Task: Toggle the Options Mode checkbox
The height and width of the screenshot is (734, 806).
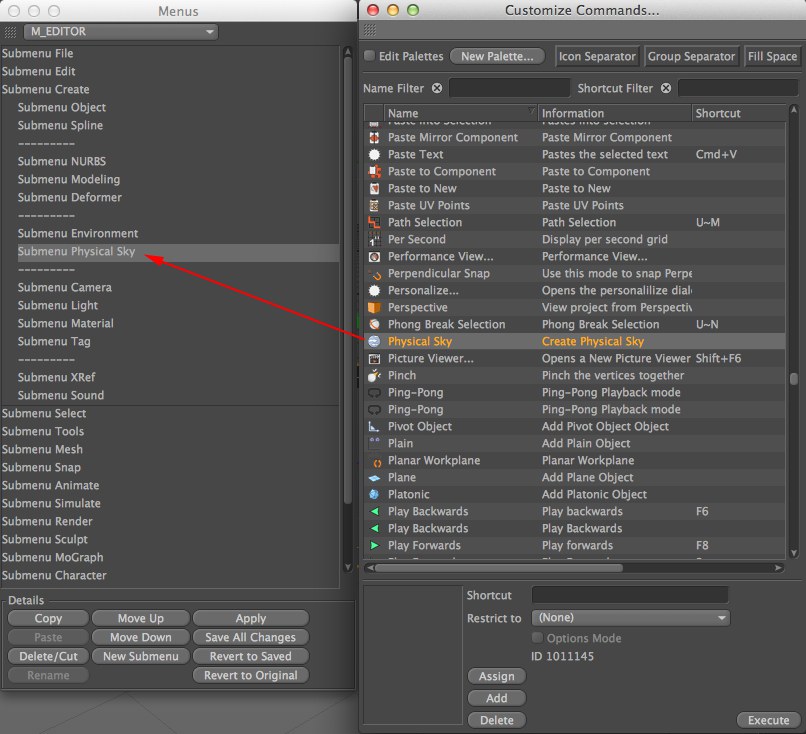Action: click(x=538, y=638)
